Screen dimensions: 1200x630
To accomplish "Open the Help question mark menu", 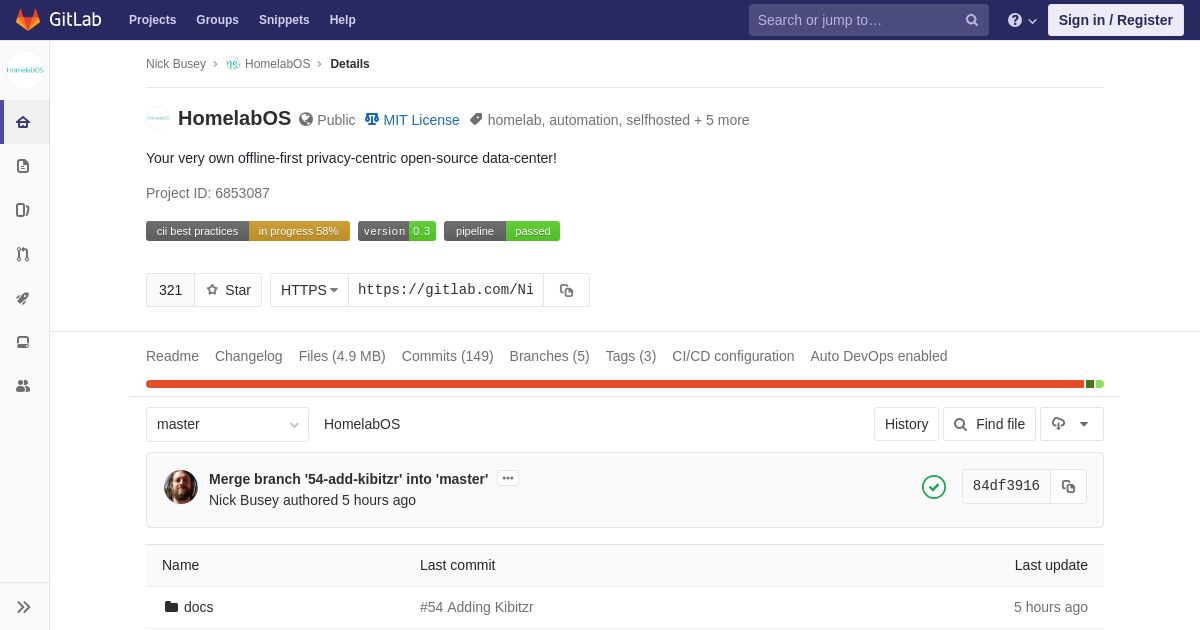I will point(1022,20).
